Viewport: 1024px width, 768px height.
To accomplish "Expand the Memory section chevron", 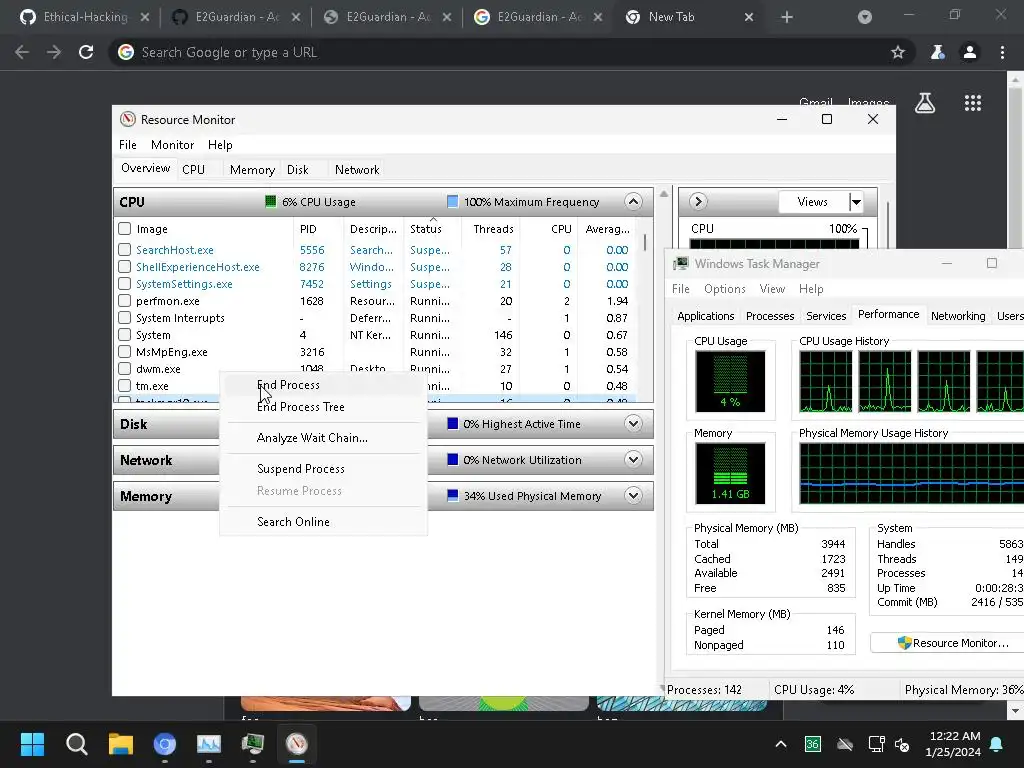I will [633, 496].
